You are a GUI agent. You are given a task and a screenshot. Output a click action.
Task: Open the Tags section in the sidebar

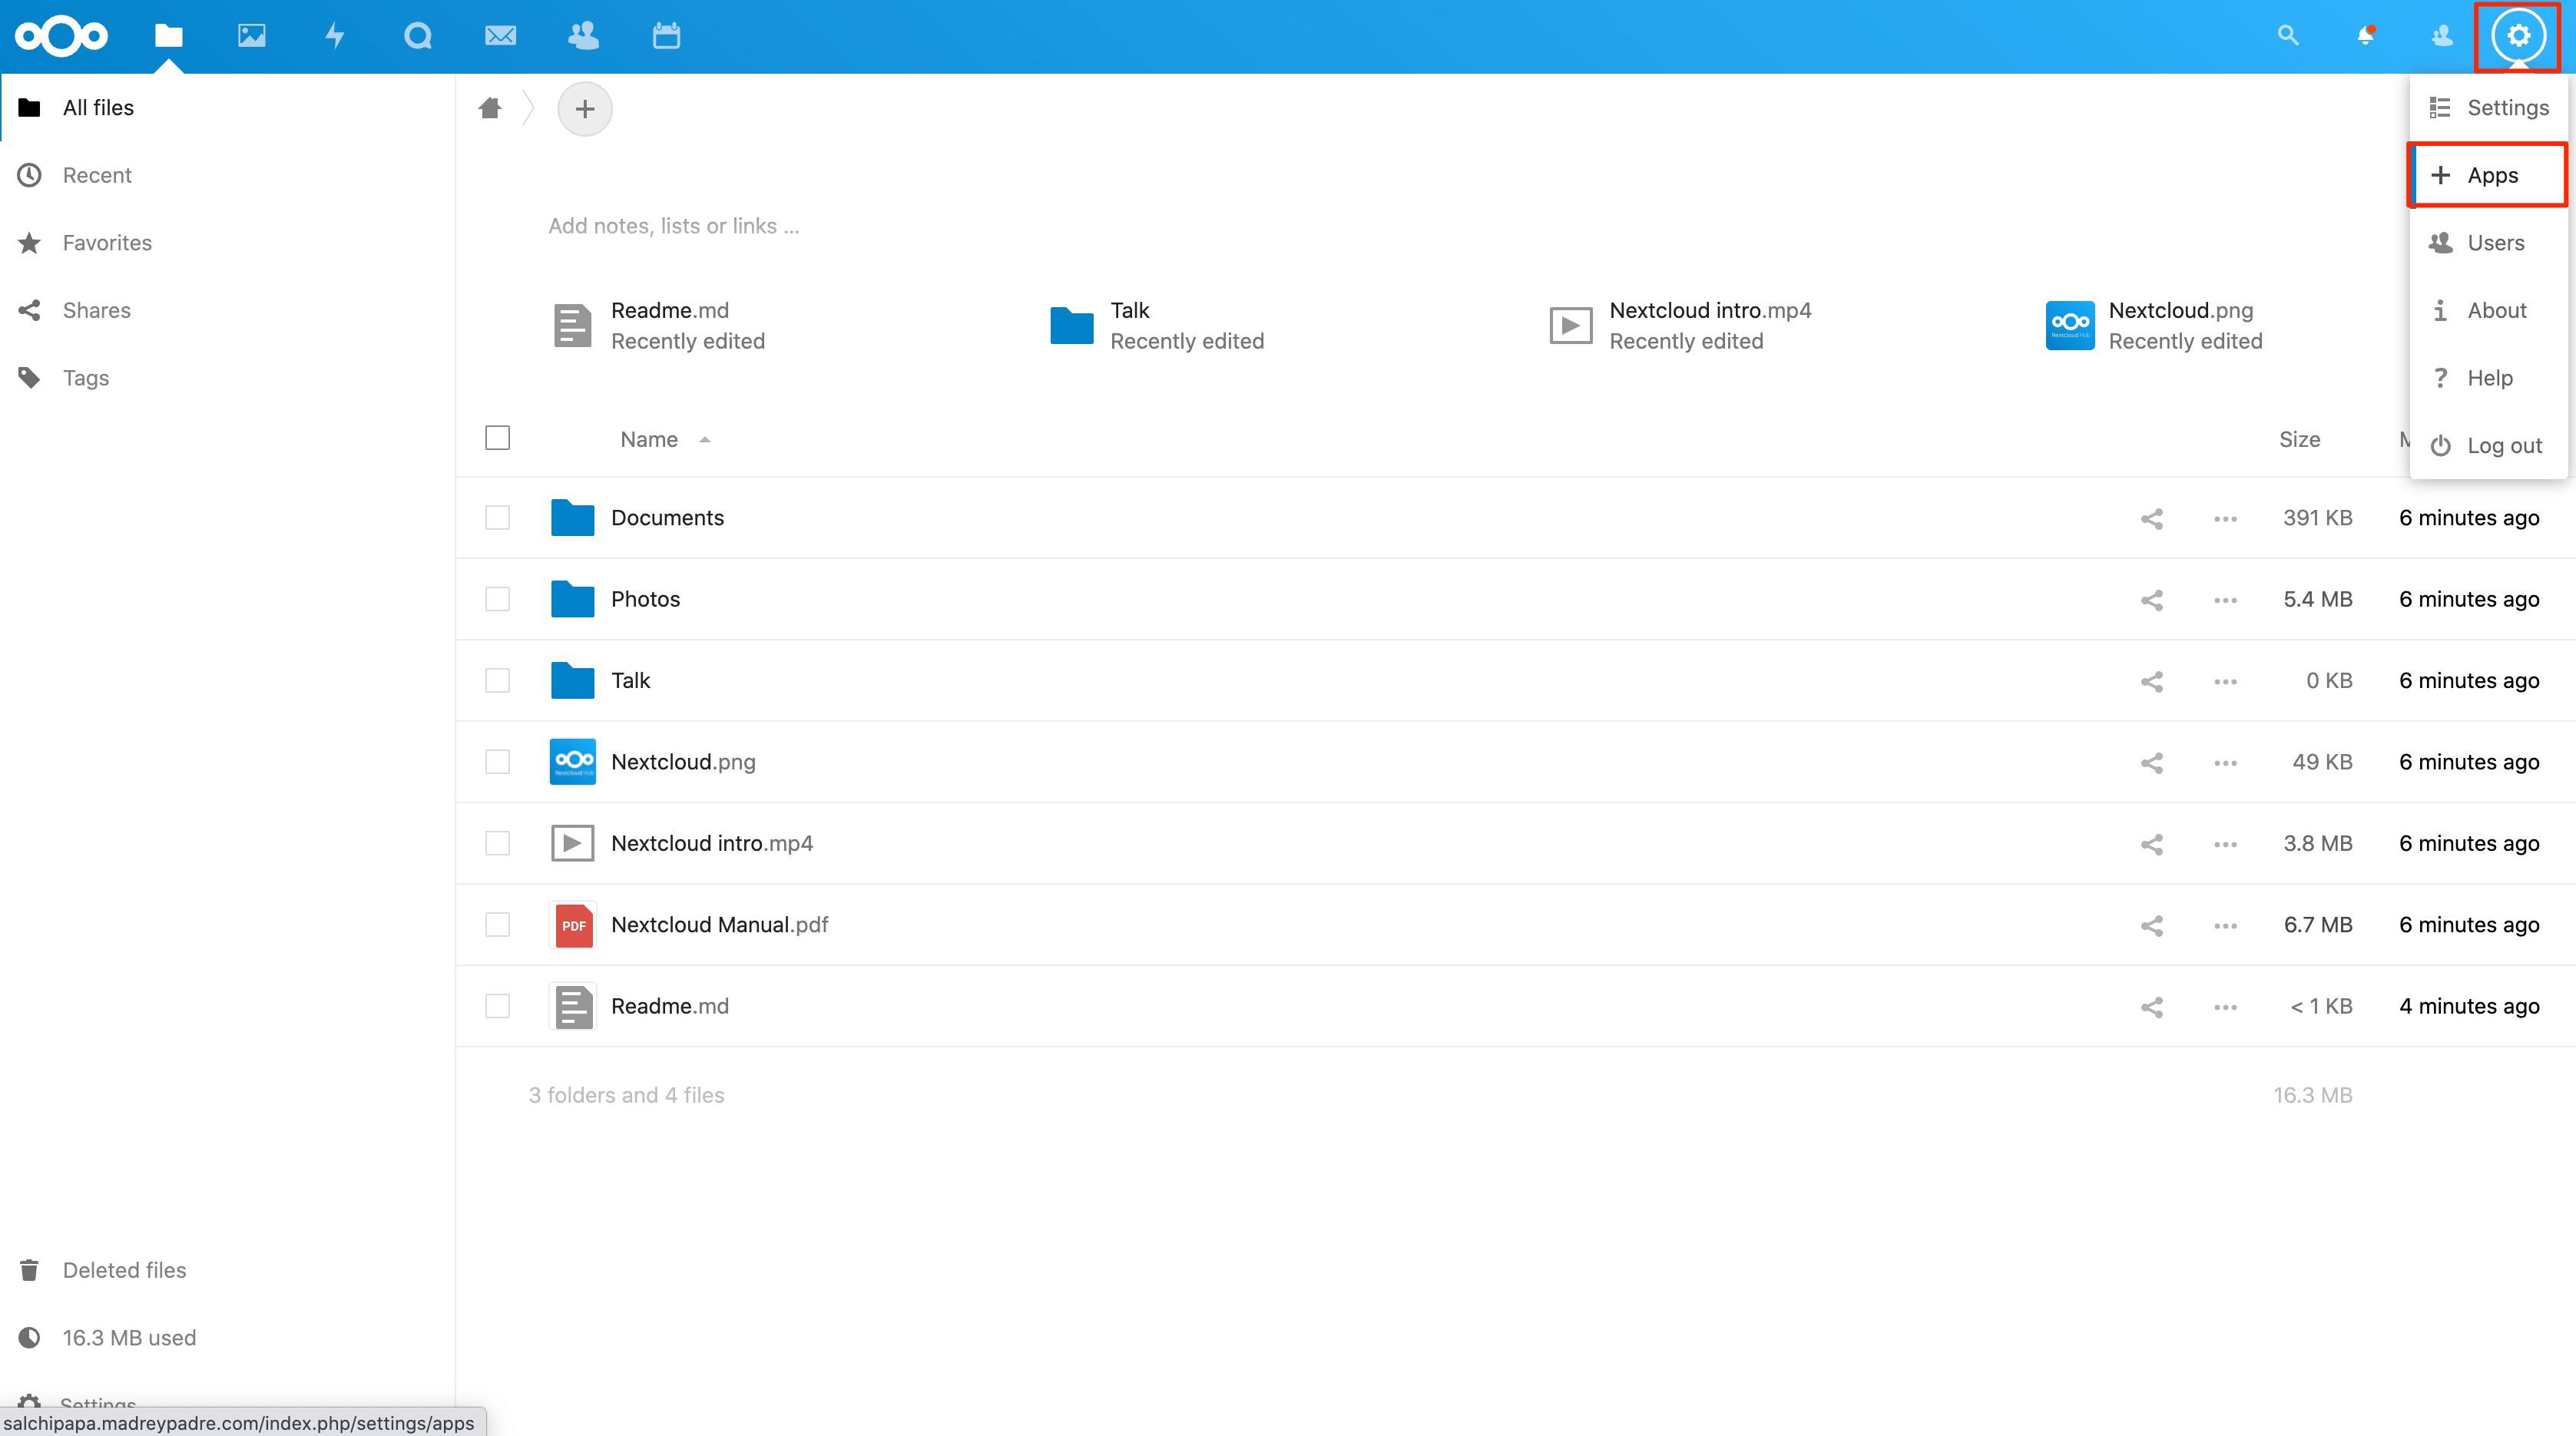point(85,377)
